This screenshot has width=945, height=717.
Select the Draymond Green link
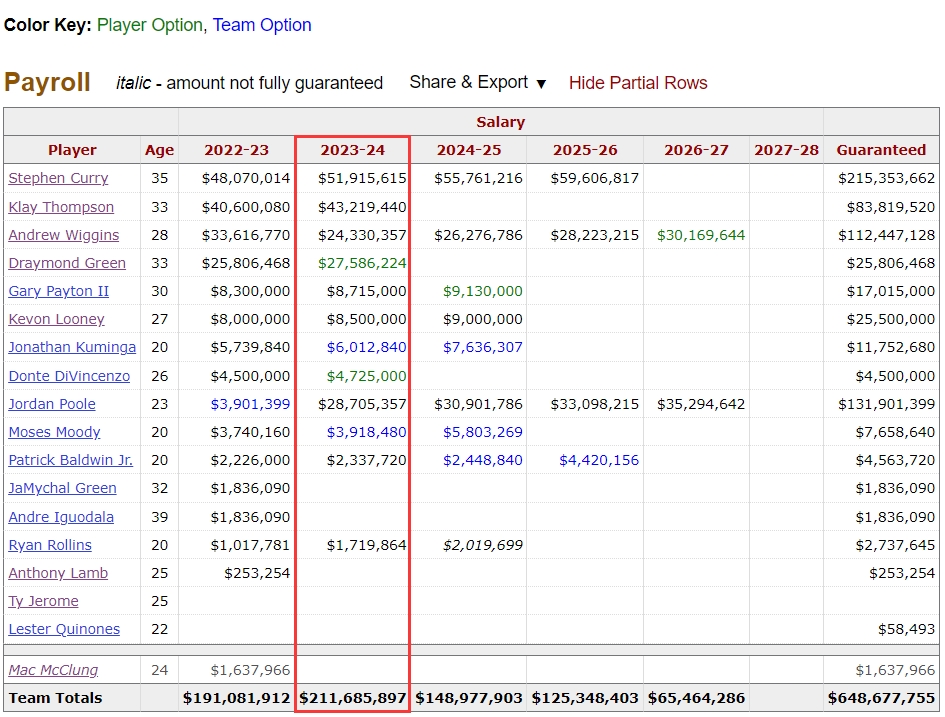pyautogui.click(x=67, y=263)
